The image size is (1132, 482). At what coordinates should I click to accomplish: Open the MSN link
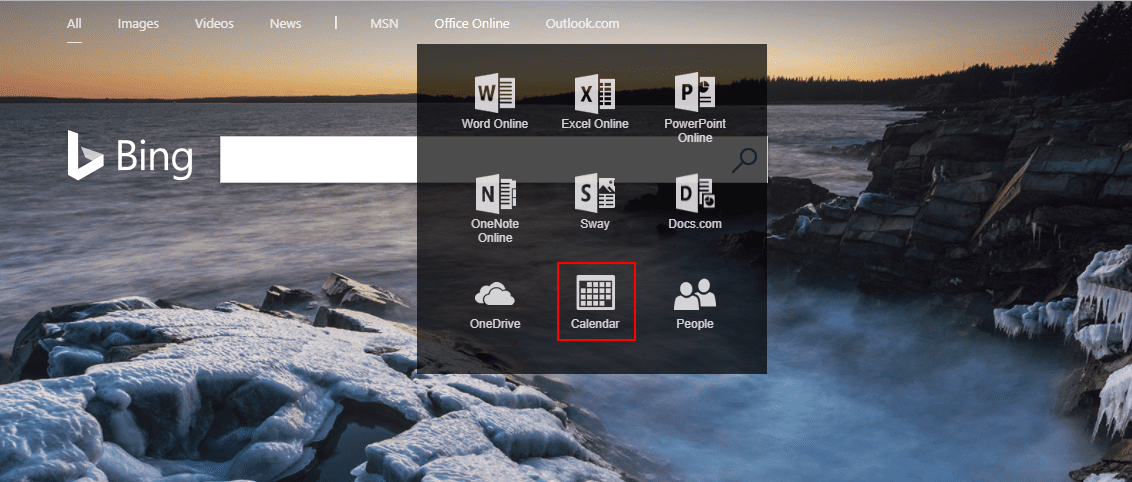[x=384, y=24]
